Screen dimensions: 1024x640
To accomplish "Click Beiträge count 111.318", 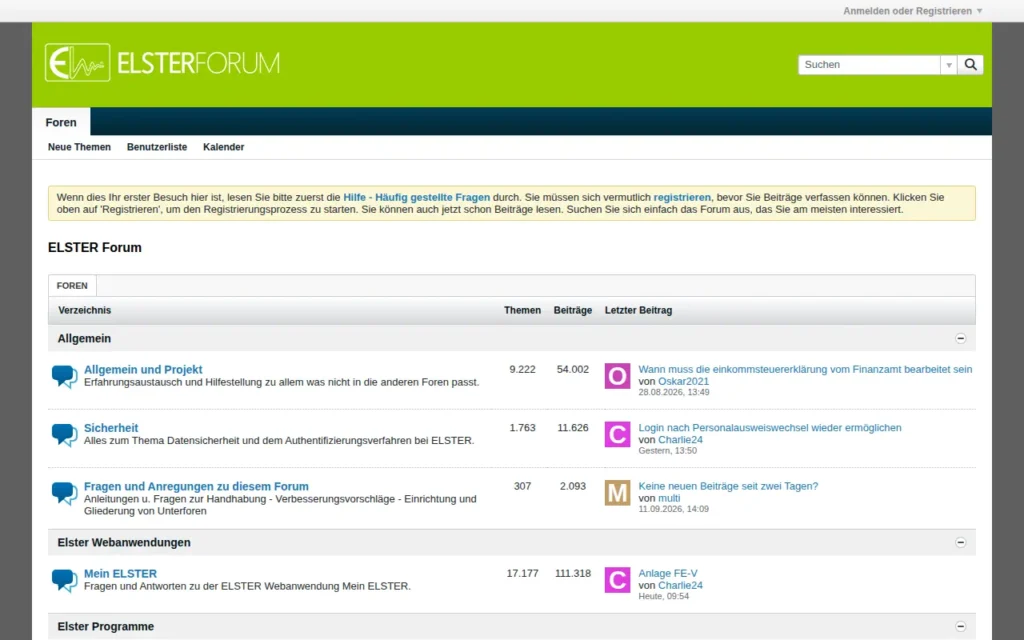I will [573, 573].
